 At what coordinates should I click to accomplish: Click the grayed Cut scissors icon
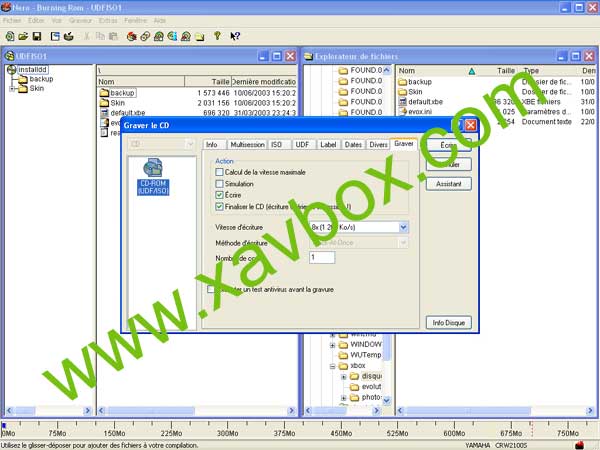[x=87, y=36]
